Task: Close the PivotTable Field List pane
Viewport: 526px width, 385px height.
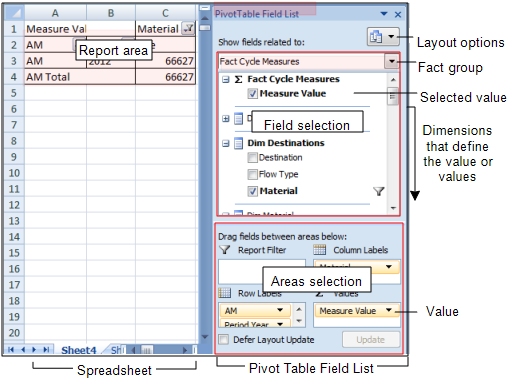Action: tap(398, 14)
